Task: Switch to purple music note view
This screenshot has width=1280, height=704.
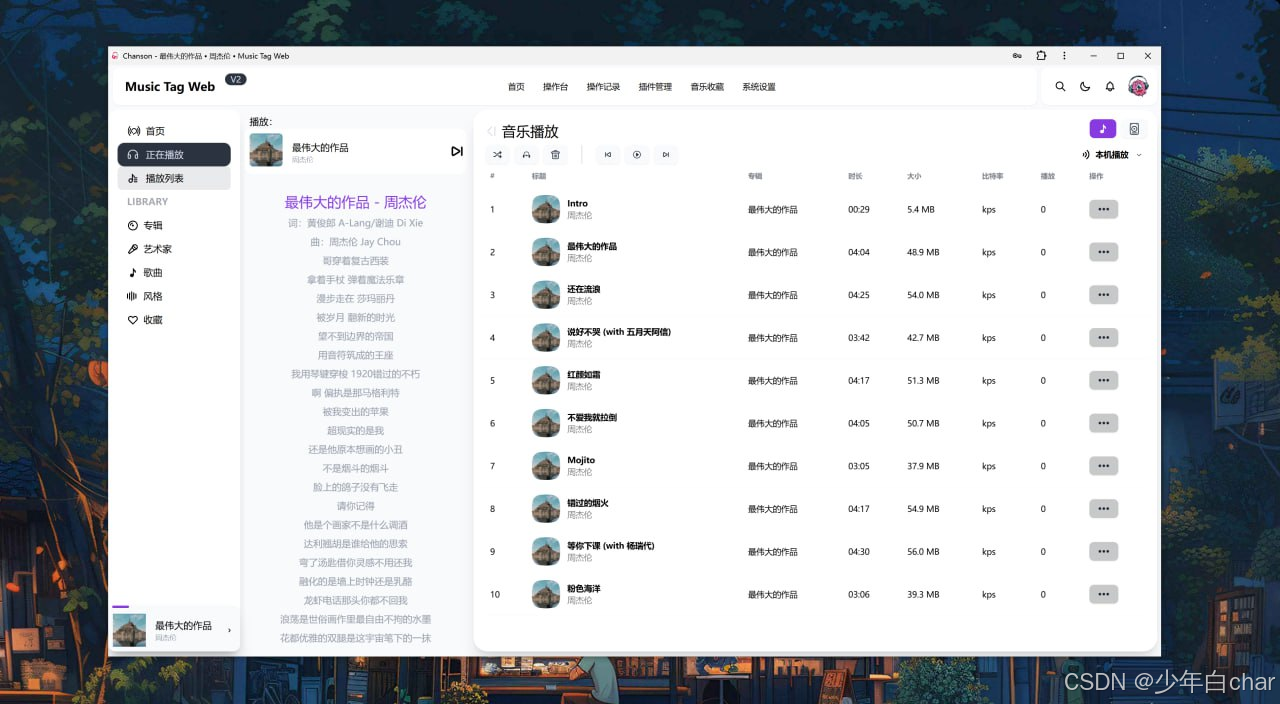Action: [x=1102, y=129]
